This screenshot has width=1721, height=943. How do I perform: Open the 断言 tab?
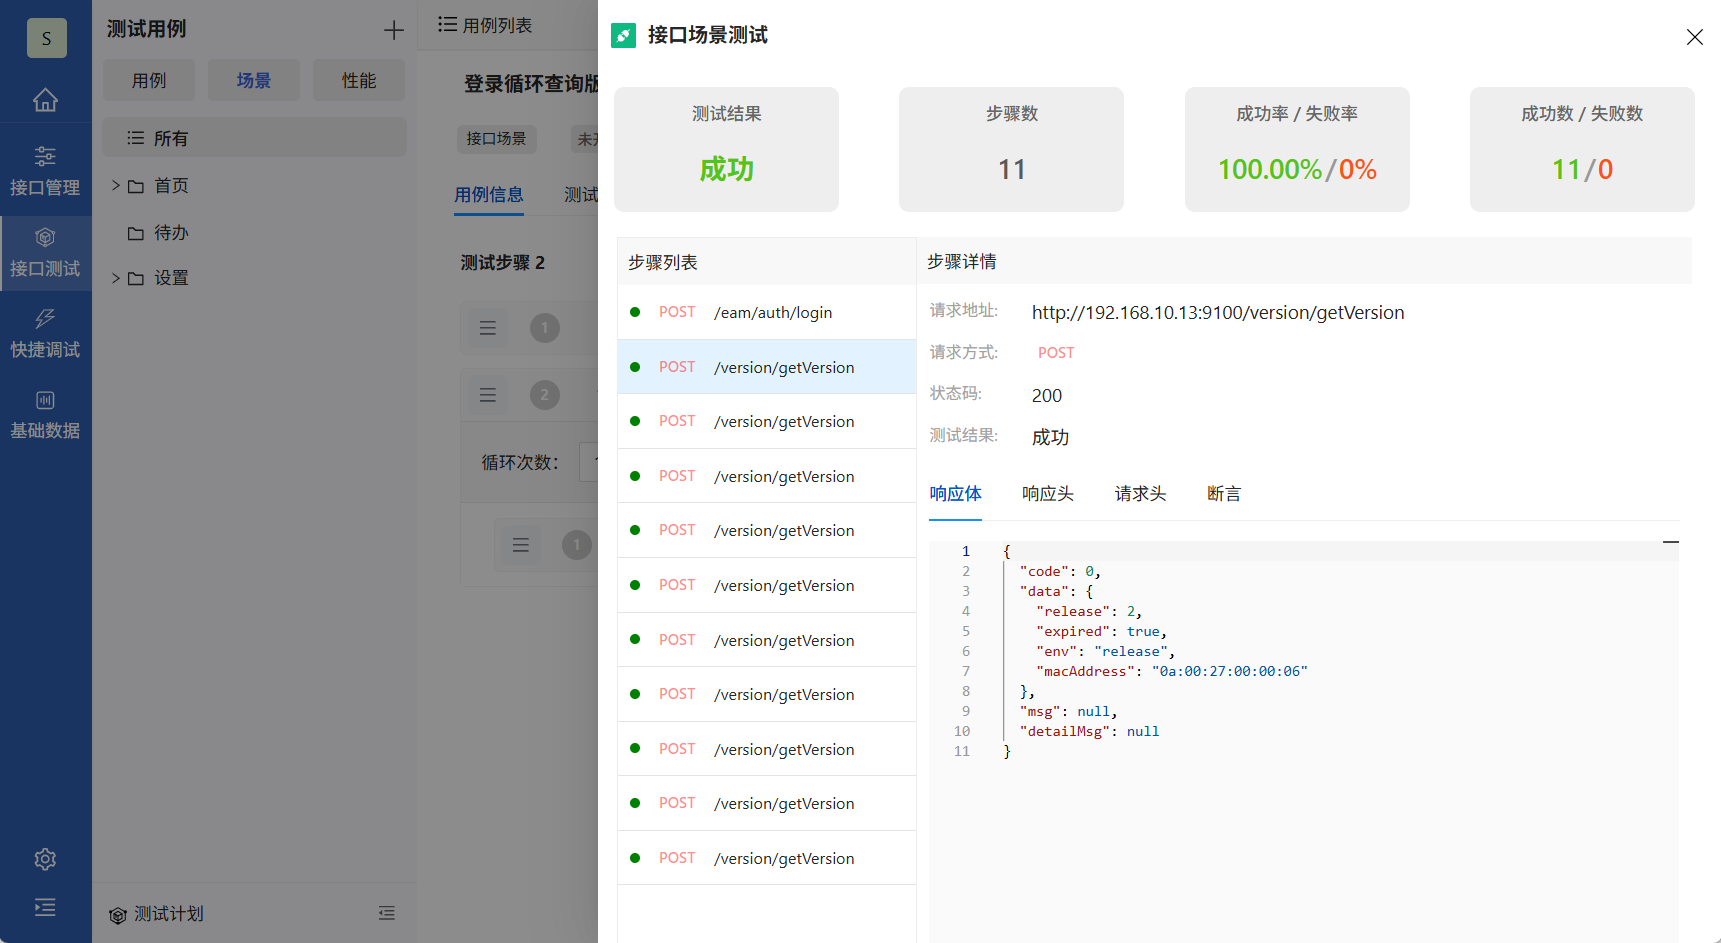click(1224, 494)
